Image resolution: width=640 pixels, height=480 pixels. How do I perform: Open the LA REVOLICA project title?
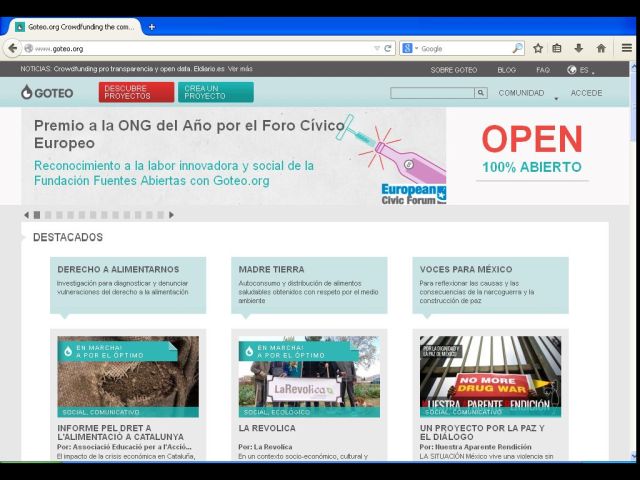coord(267,428)
